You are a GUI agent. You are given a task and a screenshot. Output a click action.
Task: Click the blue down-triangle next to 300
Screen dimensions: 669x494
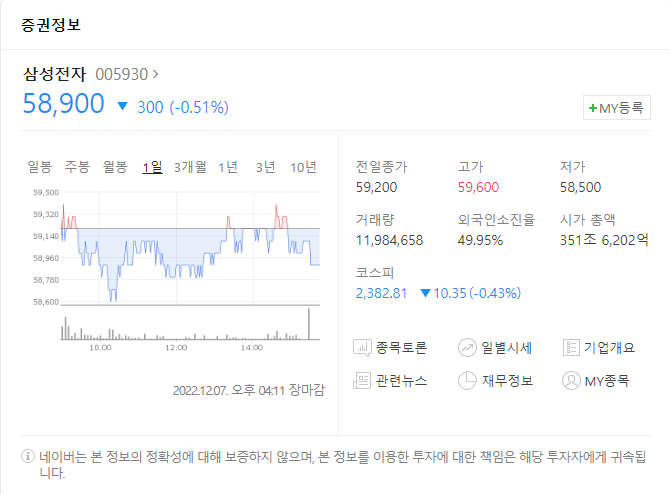[122, 106]
